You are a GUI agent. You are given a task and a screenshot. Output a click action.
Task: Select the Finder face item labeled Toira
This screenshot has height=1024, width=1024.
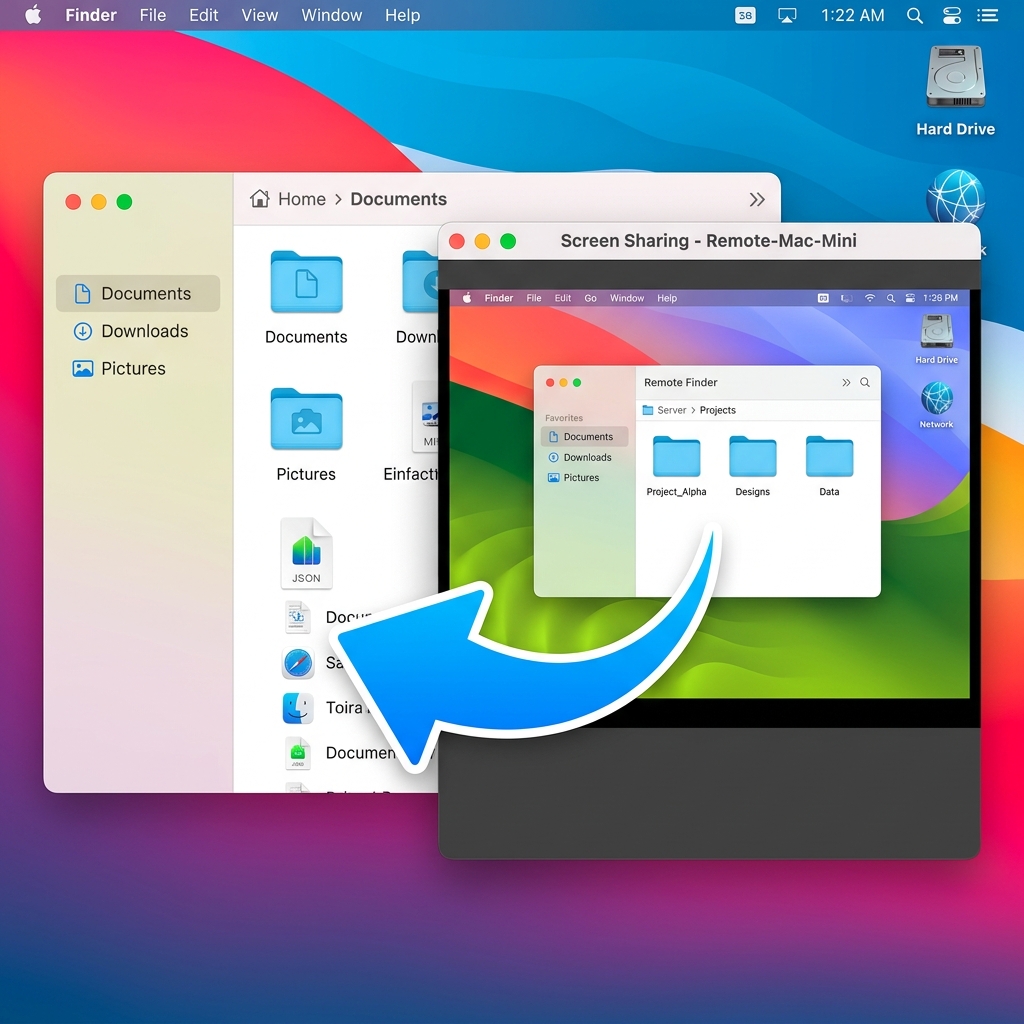coord(298,708)
